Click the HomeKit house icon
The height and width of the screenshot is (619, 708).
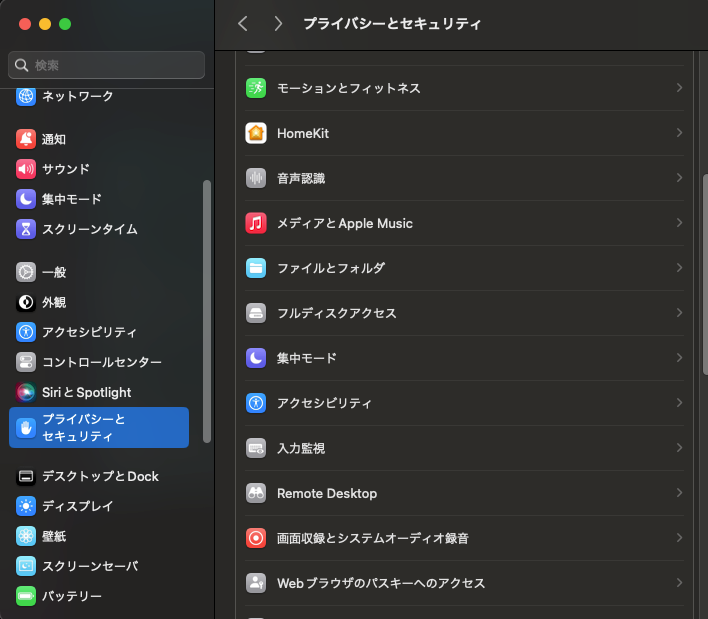[x=256, y=133]
